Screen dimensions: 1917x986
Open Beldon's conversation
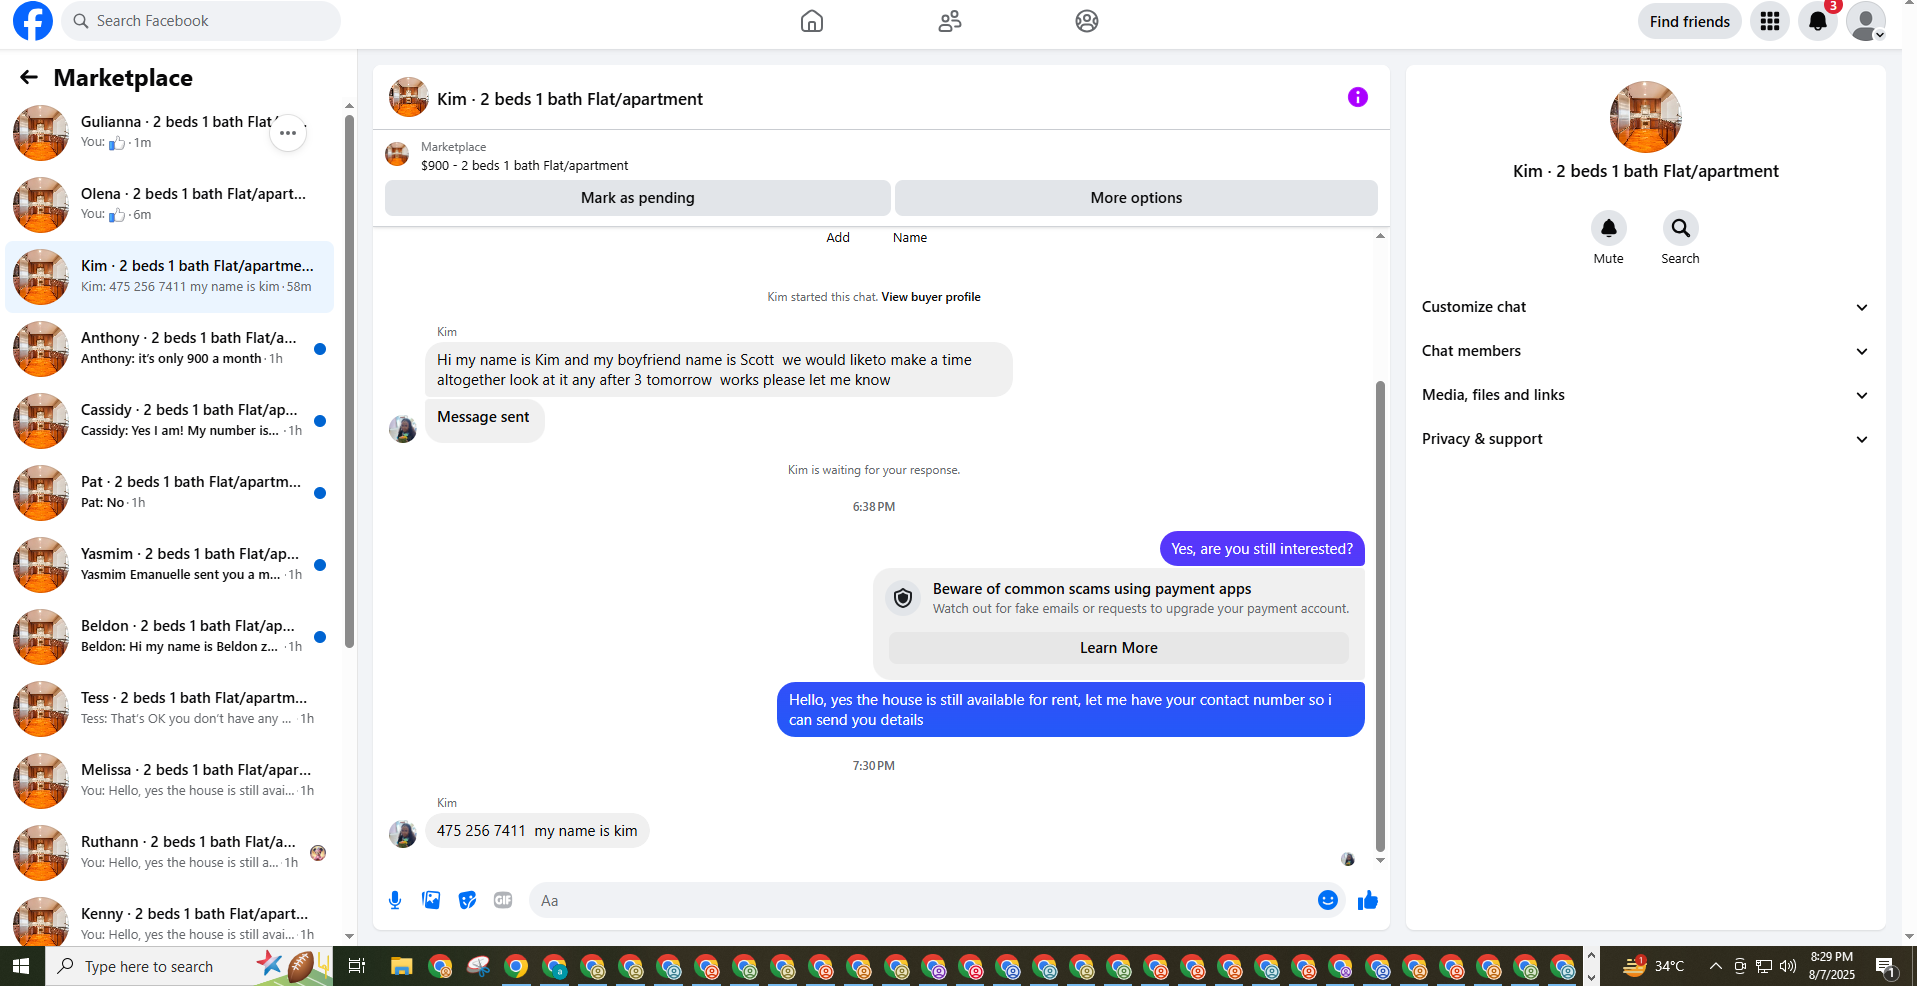(170, 637)
